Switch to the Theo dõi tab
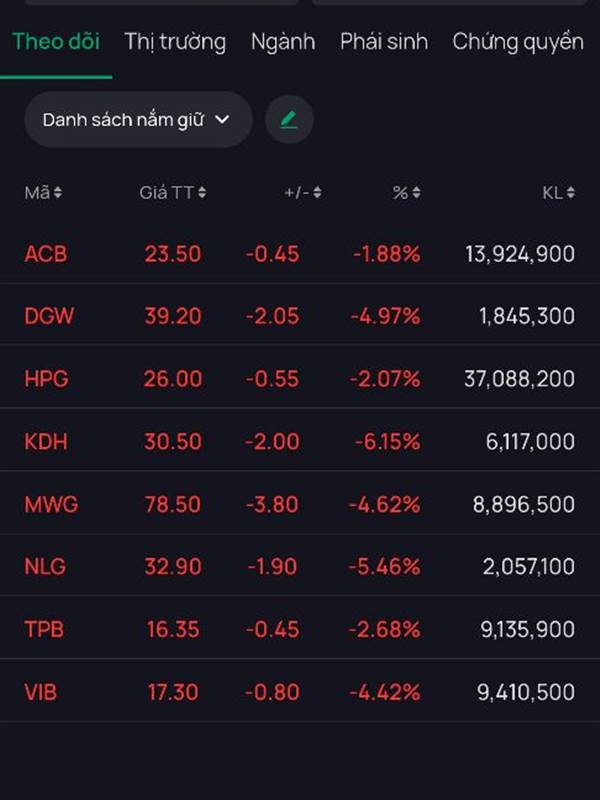Viewport: 600px width, 800px height. [56, 42]
